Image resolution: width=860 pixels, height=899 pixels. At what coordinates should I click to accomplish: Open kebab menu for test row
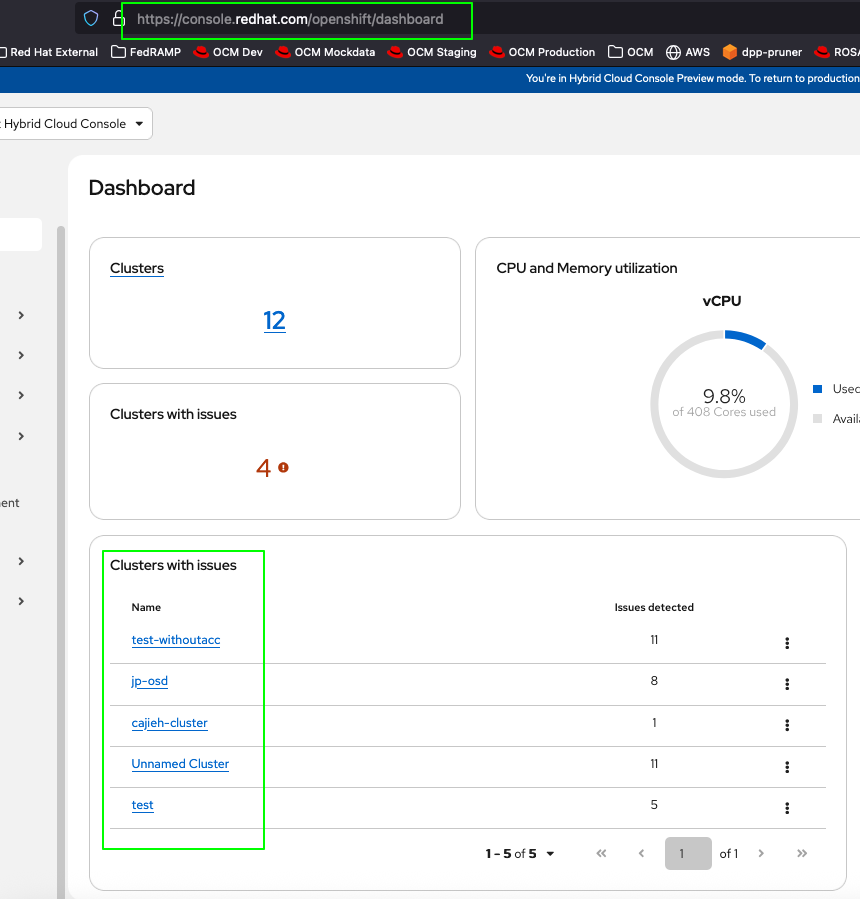tap(787, 808)
